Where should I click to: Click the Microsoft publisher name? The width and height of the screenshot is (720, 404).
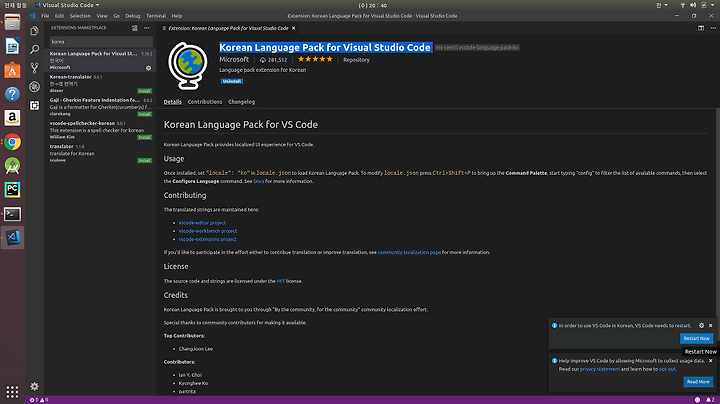pos(234,59)
